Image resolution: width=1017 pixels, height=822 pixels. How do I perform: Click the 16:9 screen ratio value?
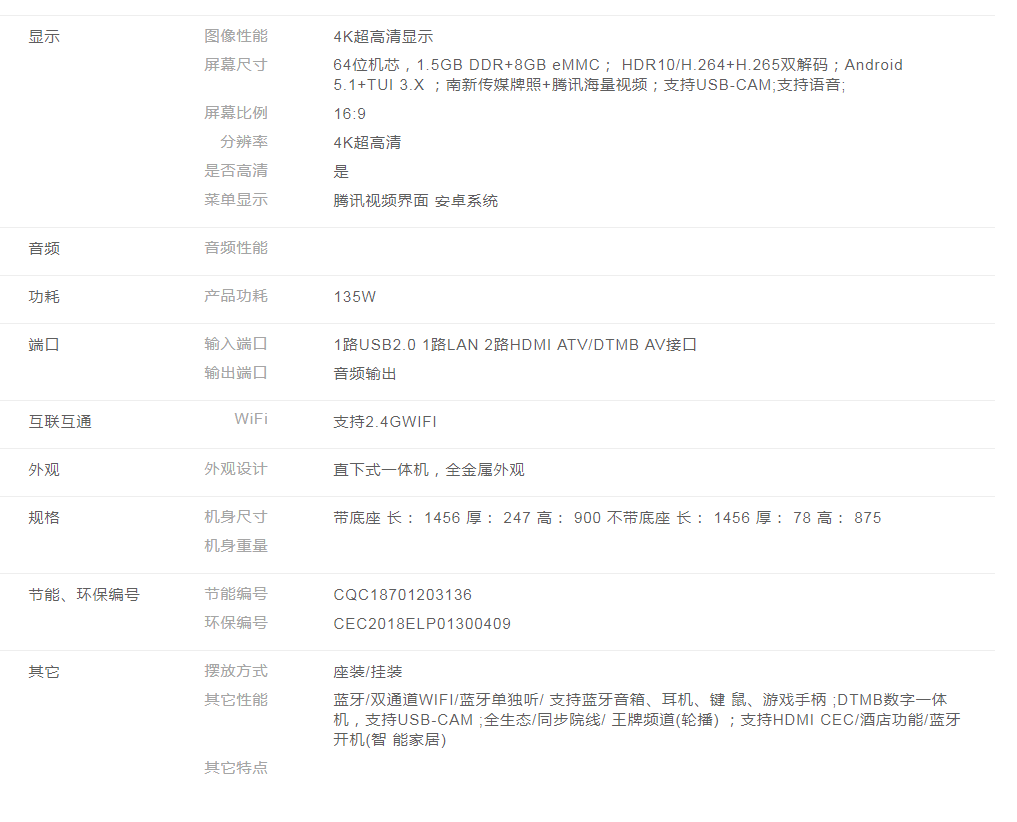click(350, 114)
